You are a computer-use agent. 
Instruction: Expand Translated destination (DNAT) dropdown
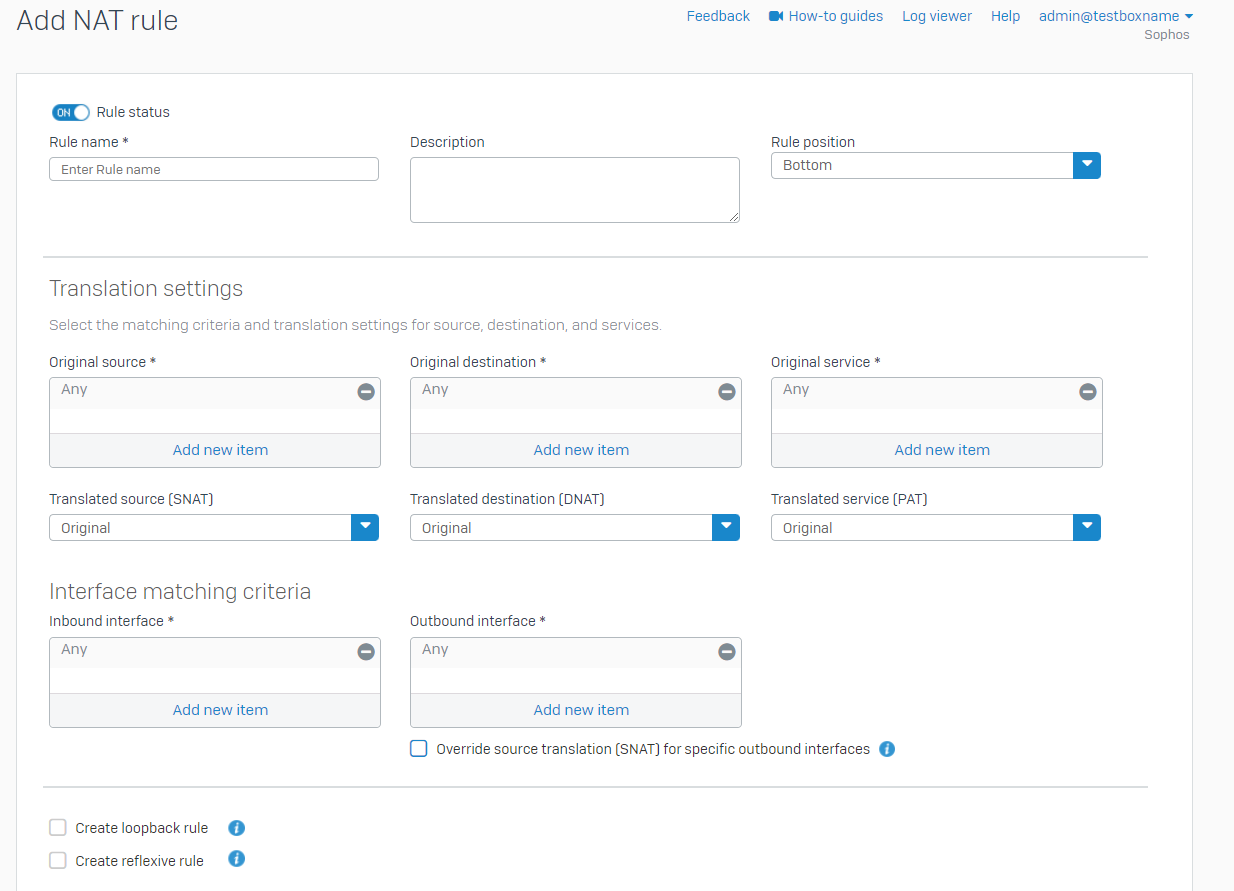click(726, 527)
